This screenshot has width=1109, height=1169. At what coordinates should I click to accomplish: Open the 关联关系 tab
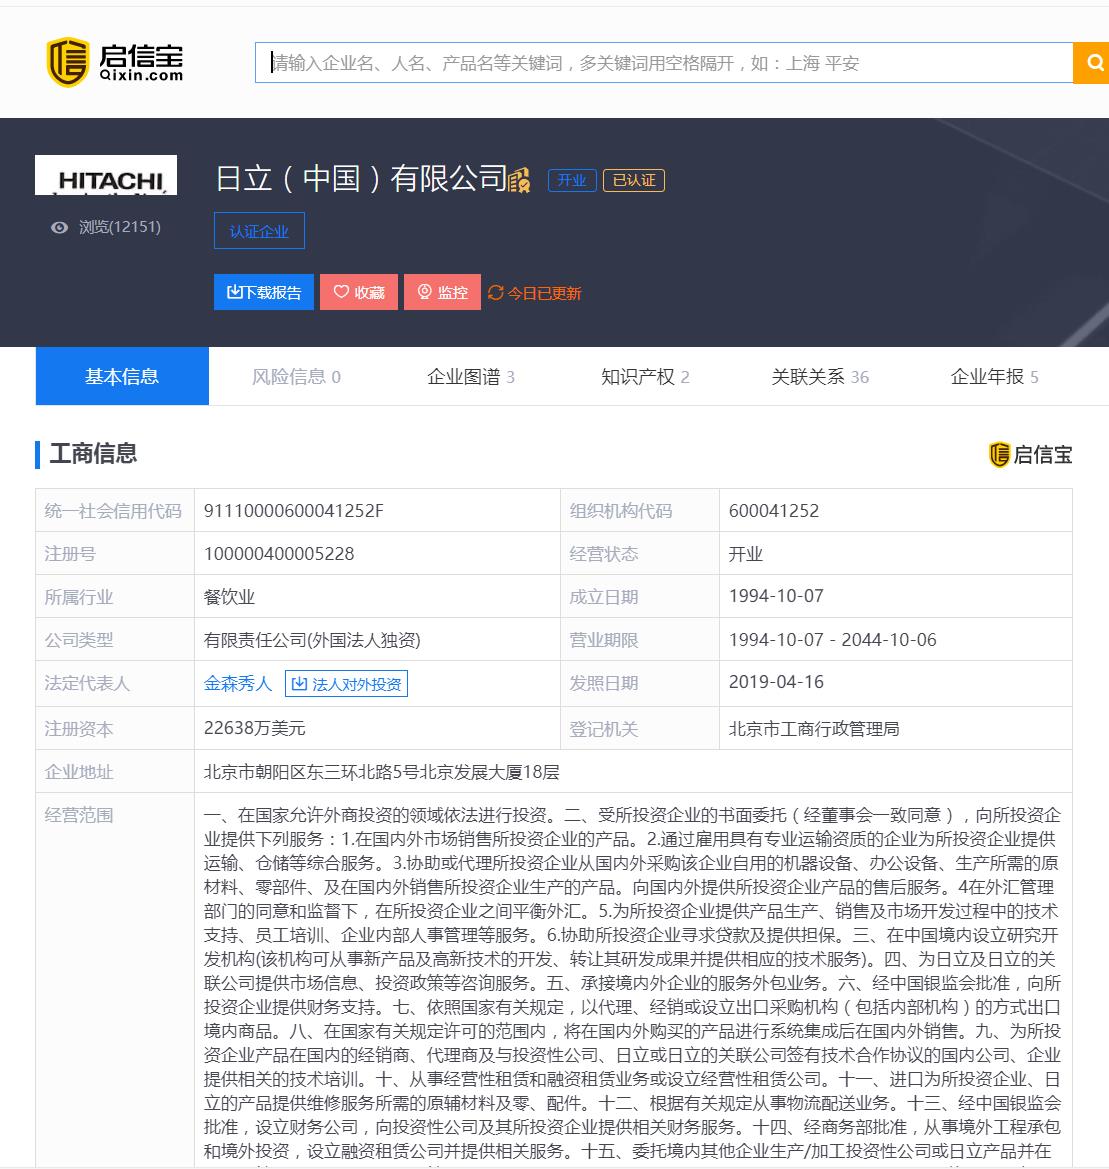click(x=820, y=376)
